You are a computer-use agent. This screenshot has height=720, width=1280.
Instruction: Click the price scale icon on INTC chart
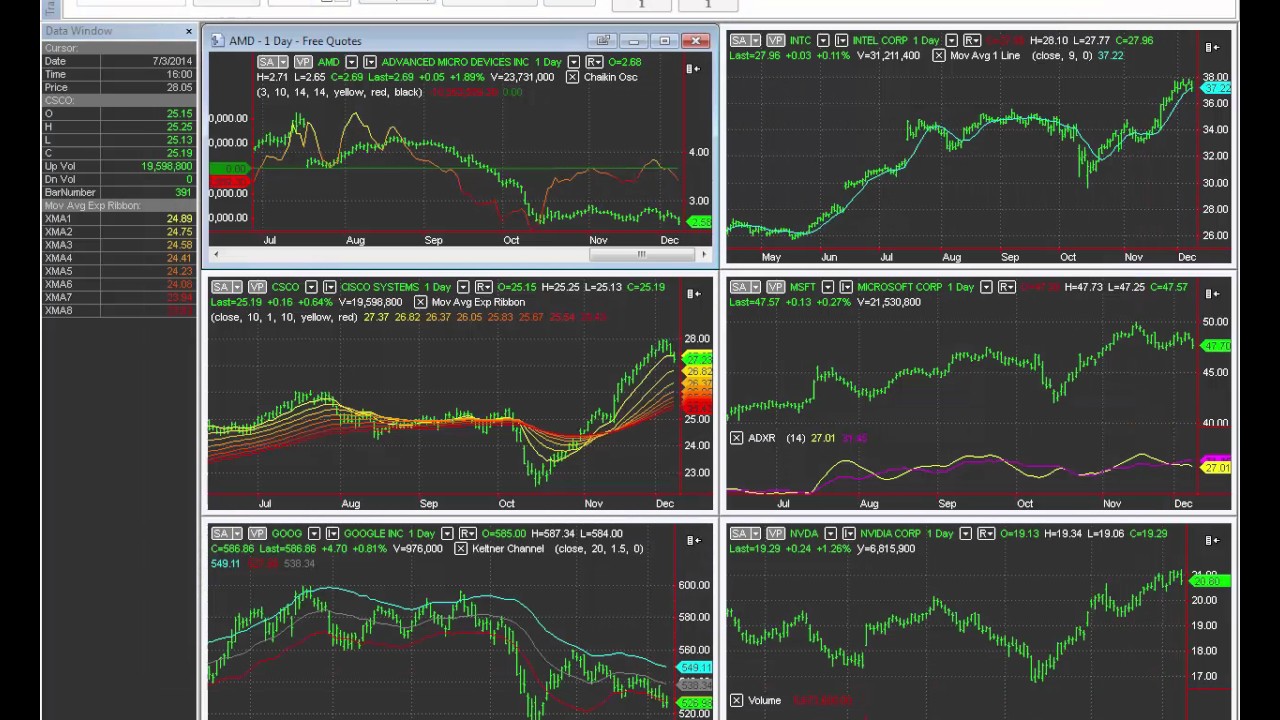tap(1212, 47)
